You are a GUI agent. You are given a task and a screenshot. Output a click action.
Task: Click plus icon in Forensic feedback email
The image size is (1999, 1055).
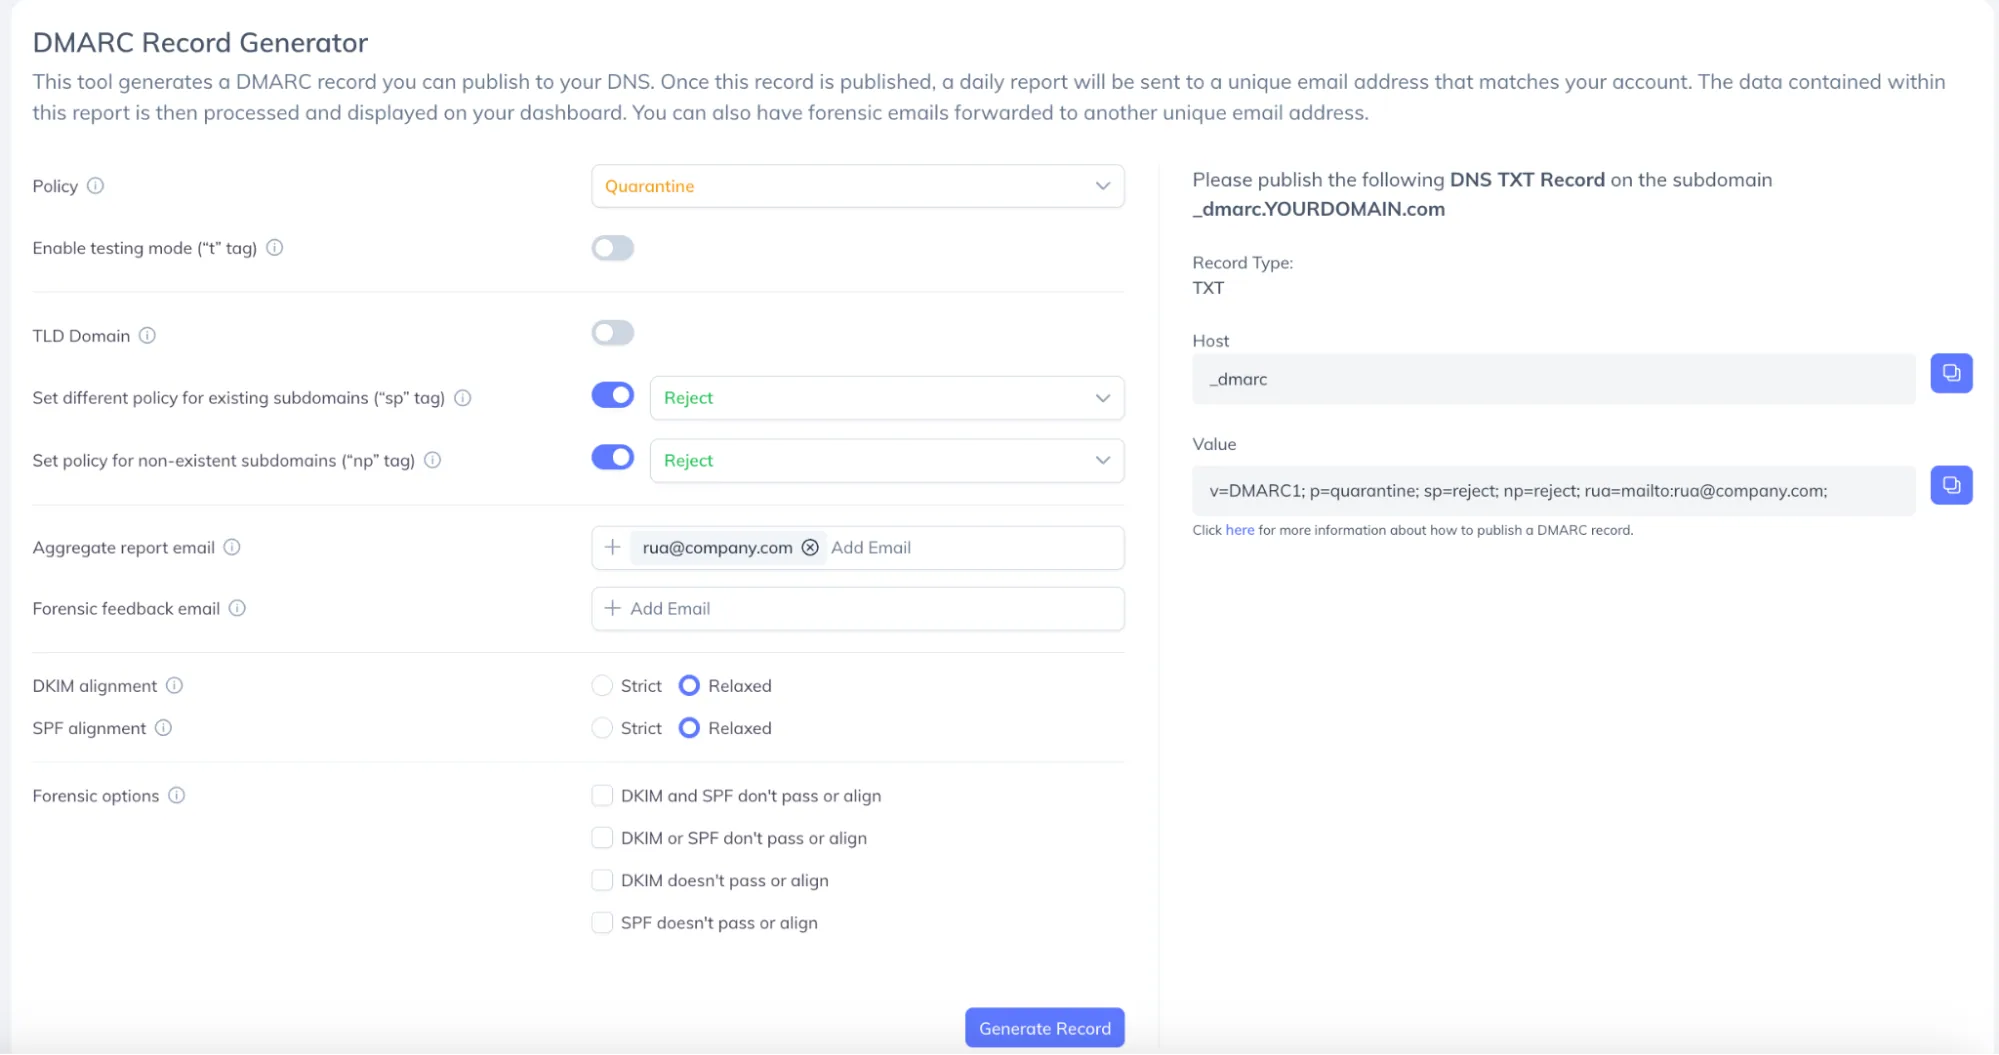pyautogui.click(x=612, y=608)
